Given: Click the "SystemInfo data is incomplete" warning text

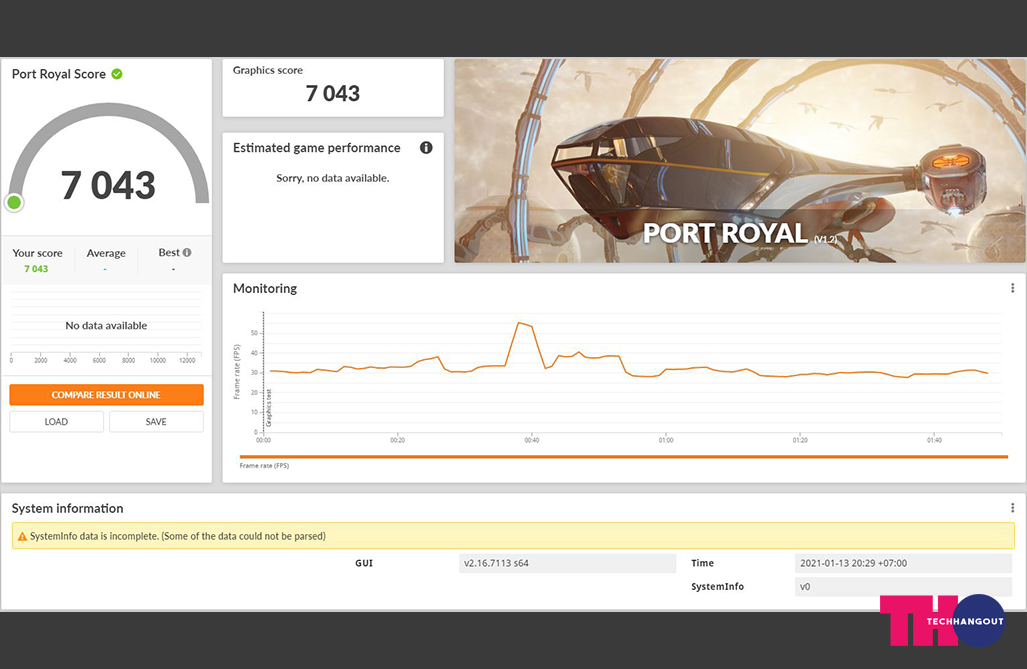Looking at the screenshot, I should [x=177, y=536].
